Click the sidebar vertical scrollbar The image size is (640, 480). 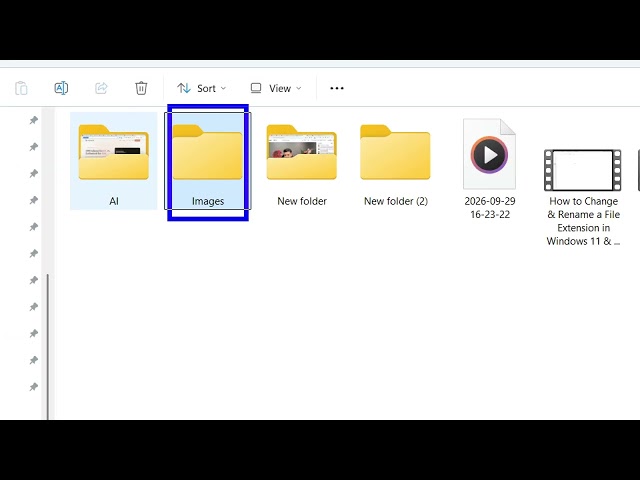coord(48,347)
